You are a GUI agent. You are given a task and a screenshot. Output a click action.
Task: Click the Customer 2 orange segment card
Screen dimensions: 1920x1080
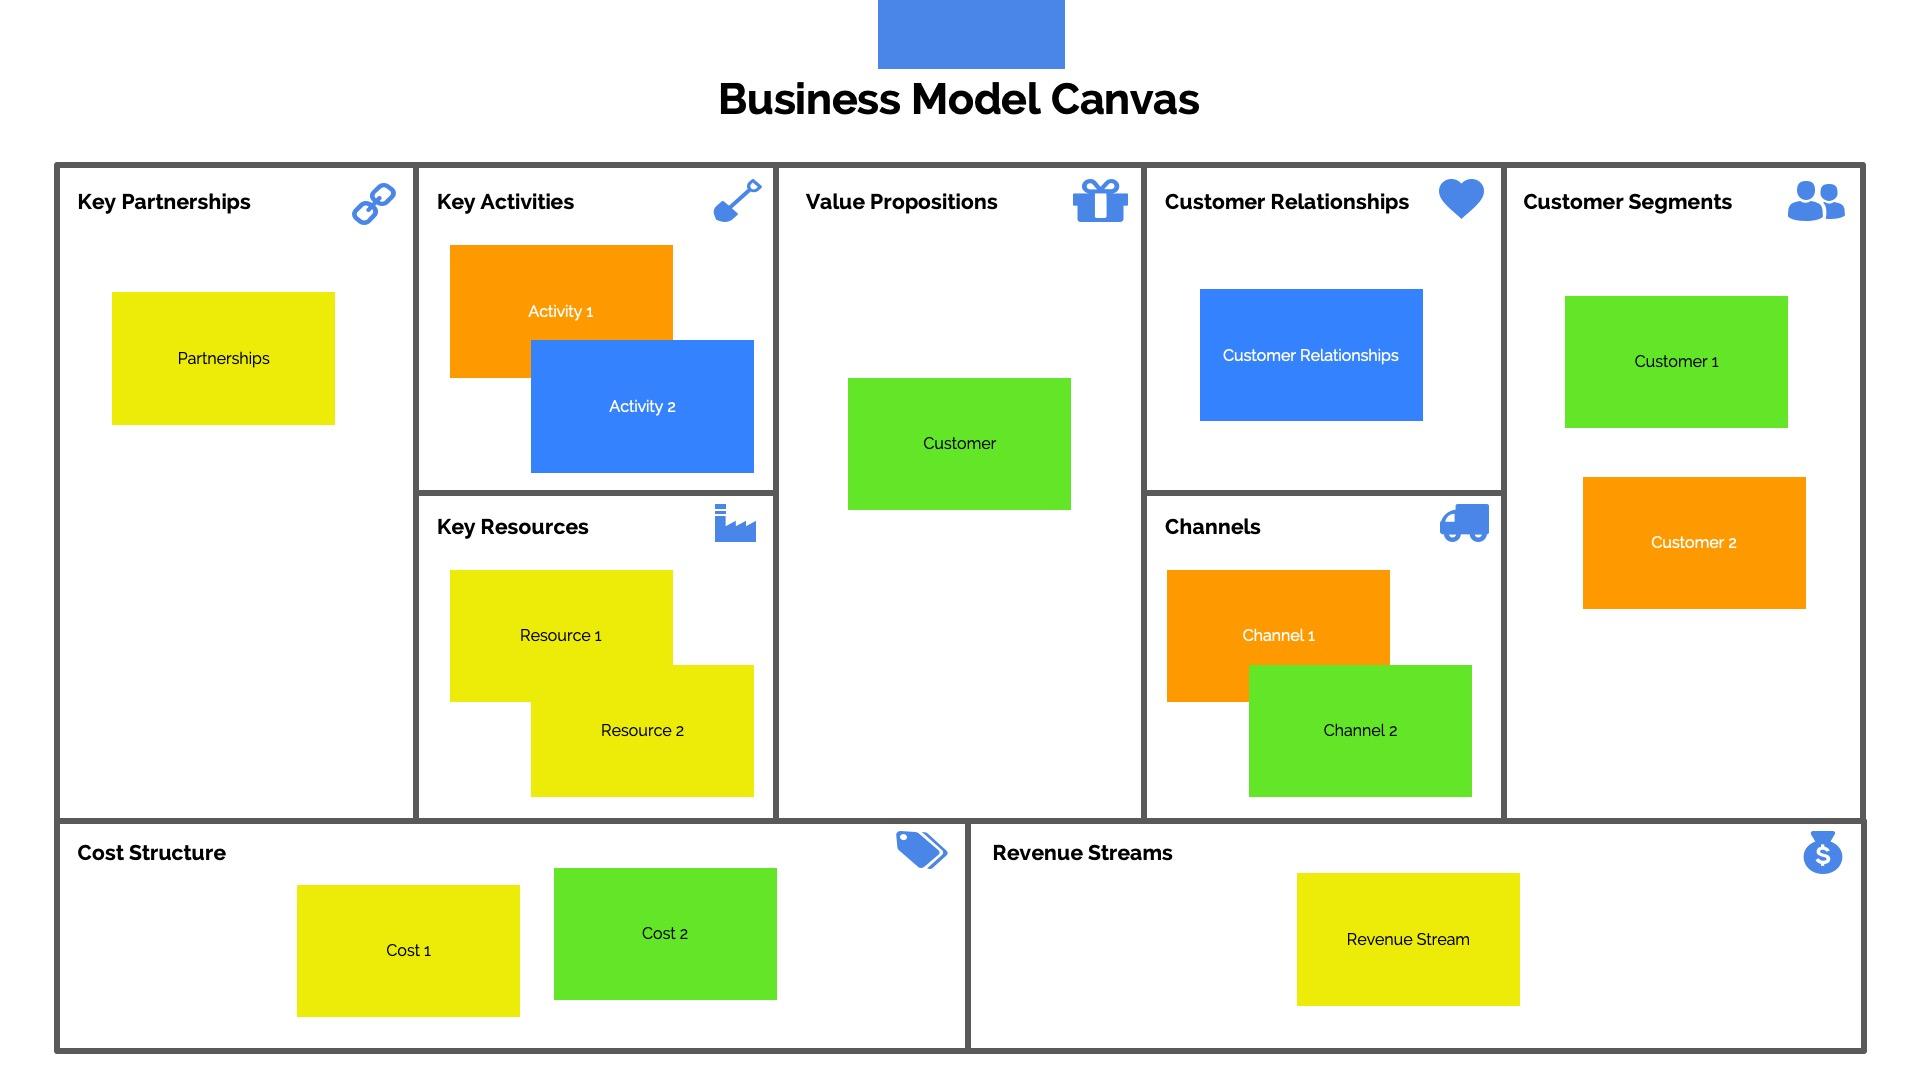1693,542
